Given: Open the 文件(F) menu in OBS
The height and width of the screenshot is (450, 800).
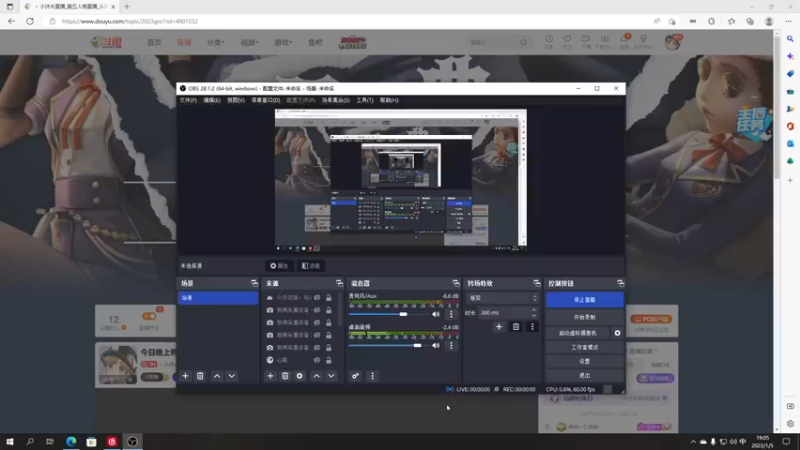Looking at the screenshot, I should tap(188, 101).
